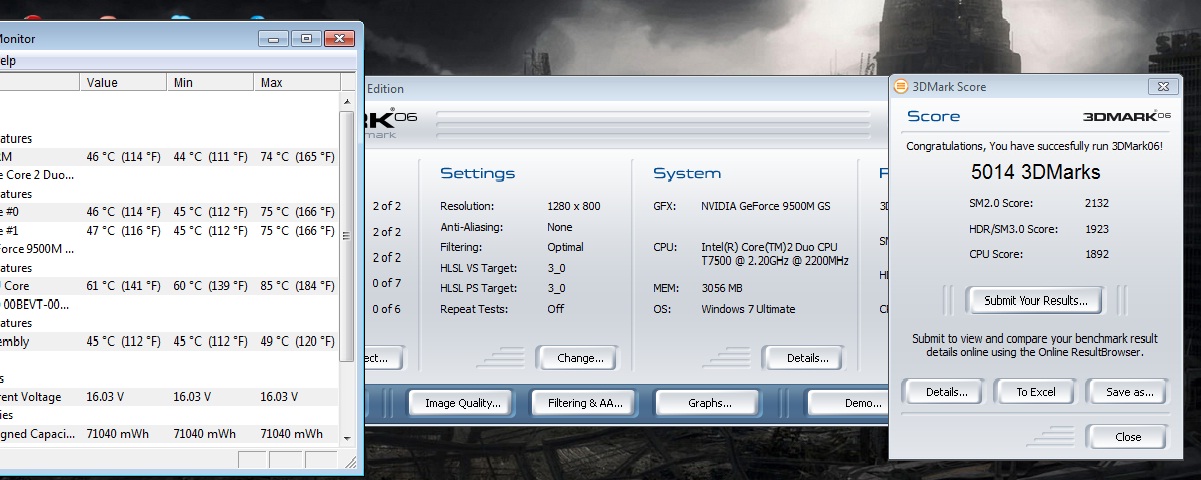Viewport: 1201px width, 480px height.
Task: Select the 5014 3DMarks score text
Action: click(x=1035, y=172)
